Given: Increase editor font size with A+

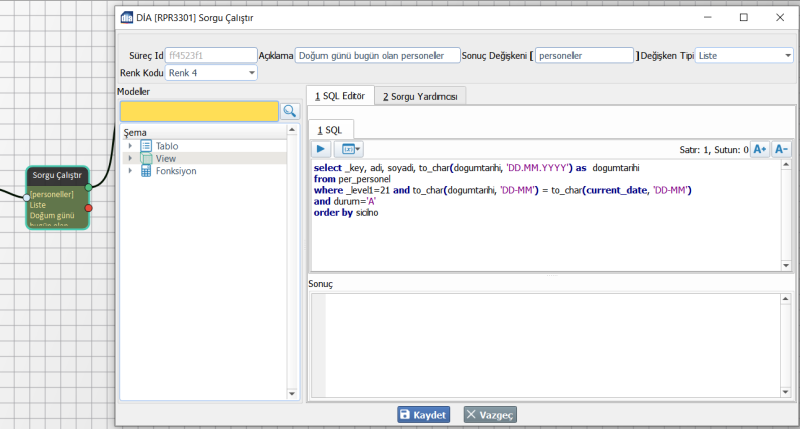Looking at the screenshot, I should pos(759,149).
